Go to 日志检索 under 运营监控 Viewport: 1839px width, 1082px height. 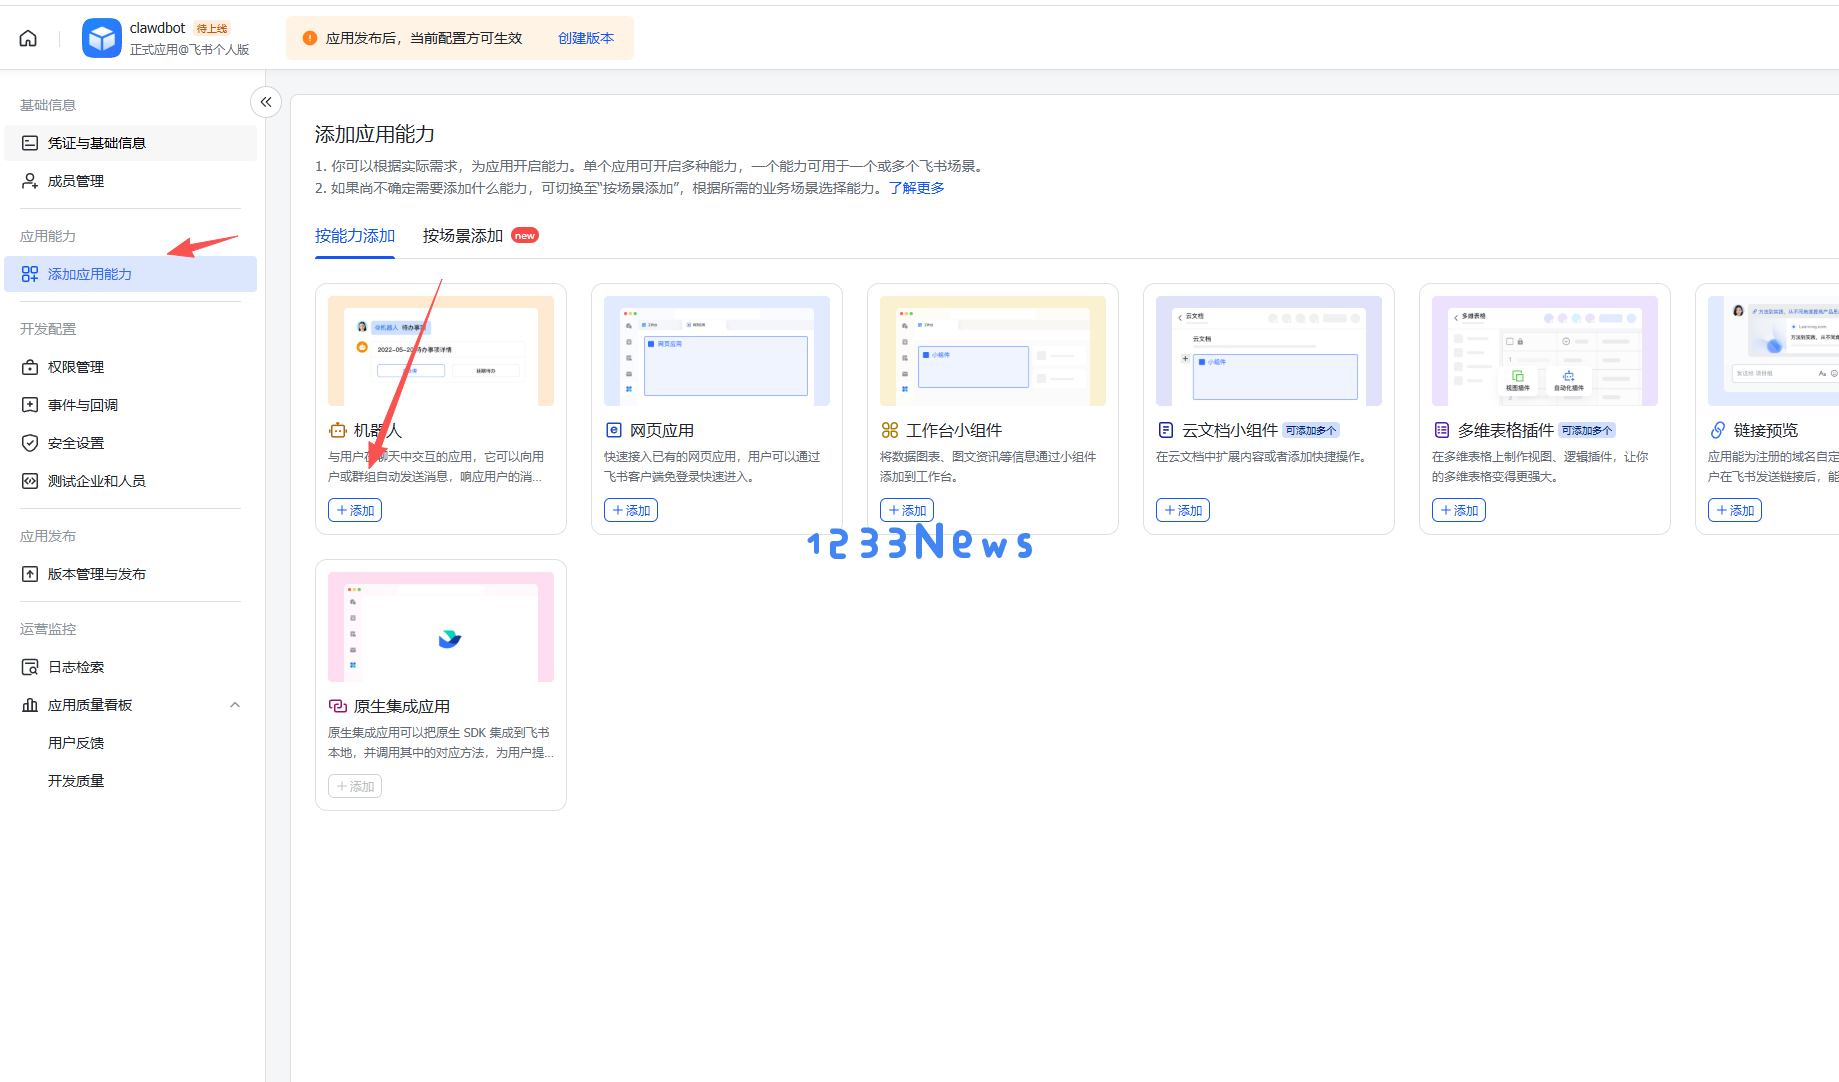pyautogui.click(x=75, y=666)
